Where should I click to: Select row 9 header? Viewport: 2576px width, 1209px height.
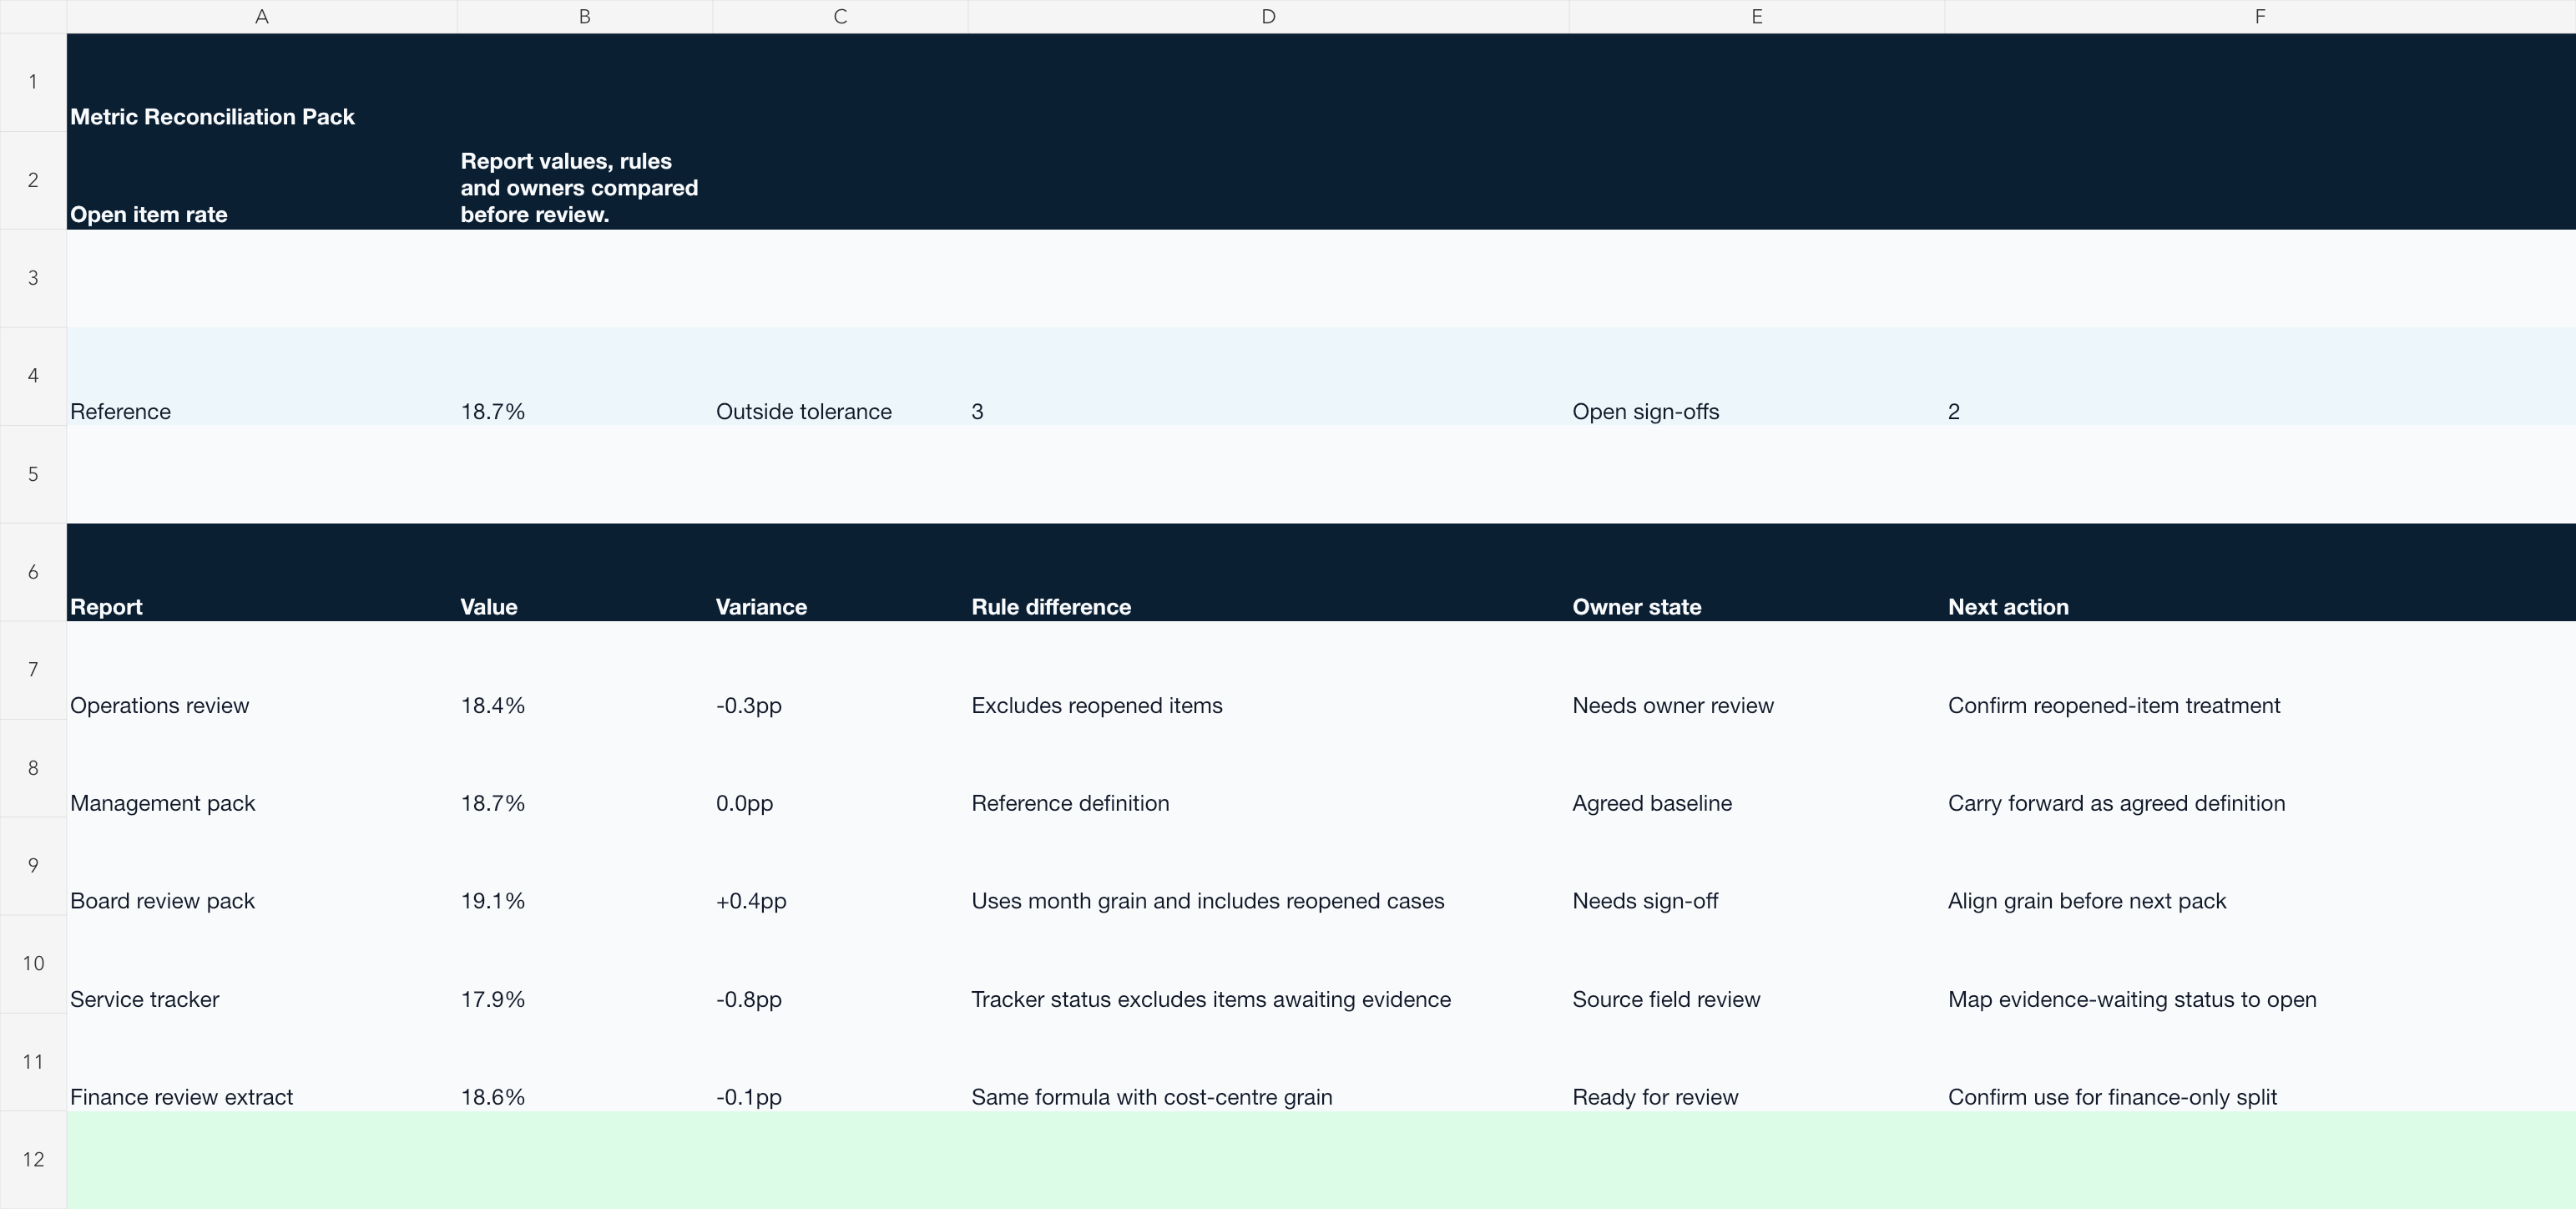(33, 866)
